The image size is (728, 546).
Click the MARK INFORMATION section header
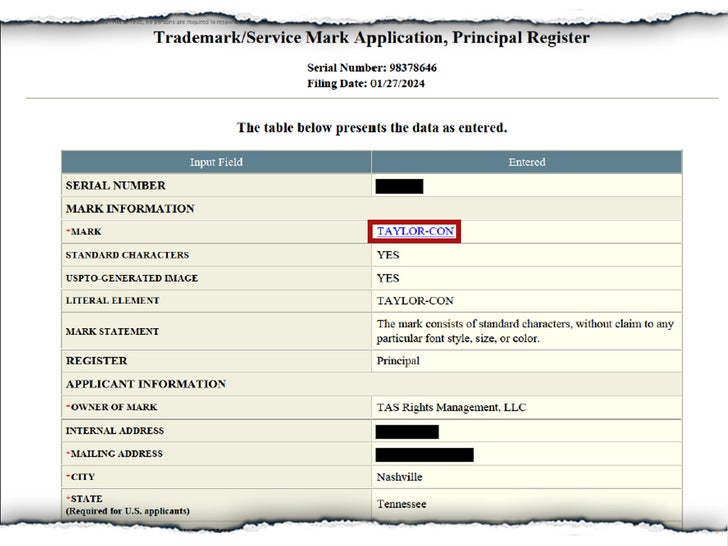130,209
